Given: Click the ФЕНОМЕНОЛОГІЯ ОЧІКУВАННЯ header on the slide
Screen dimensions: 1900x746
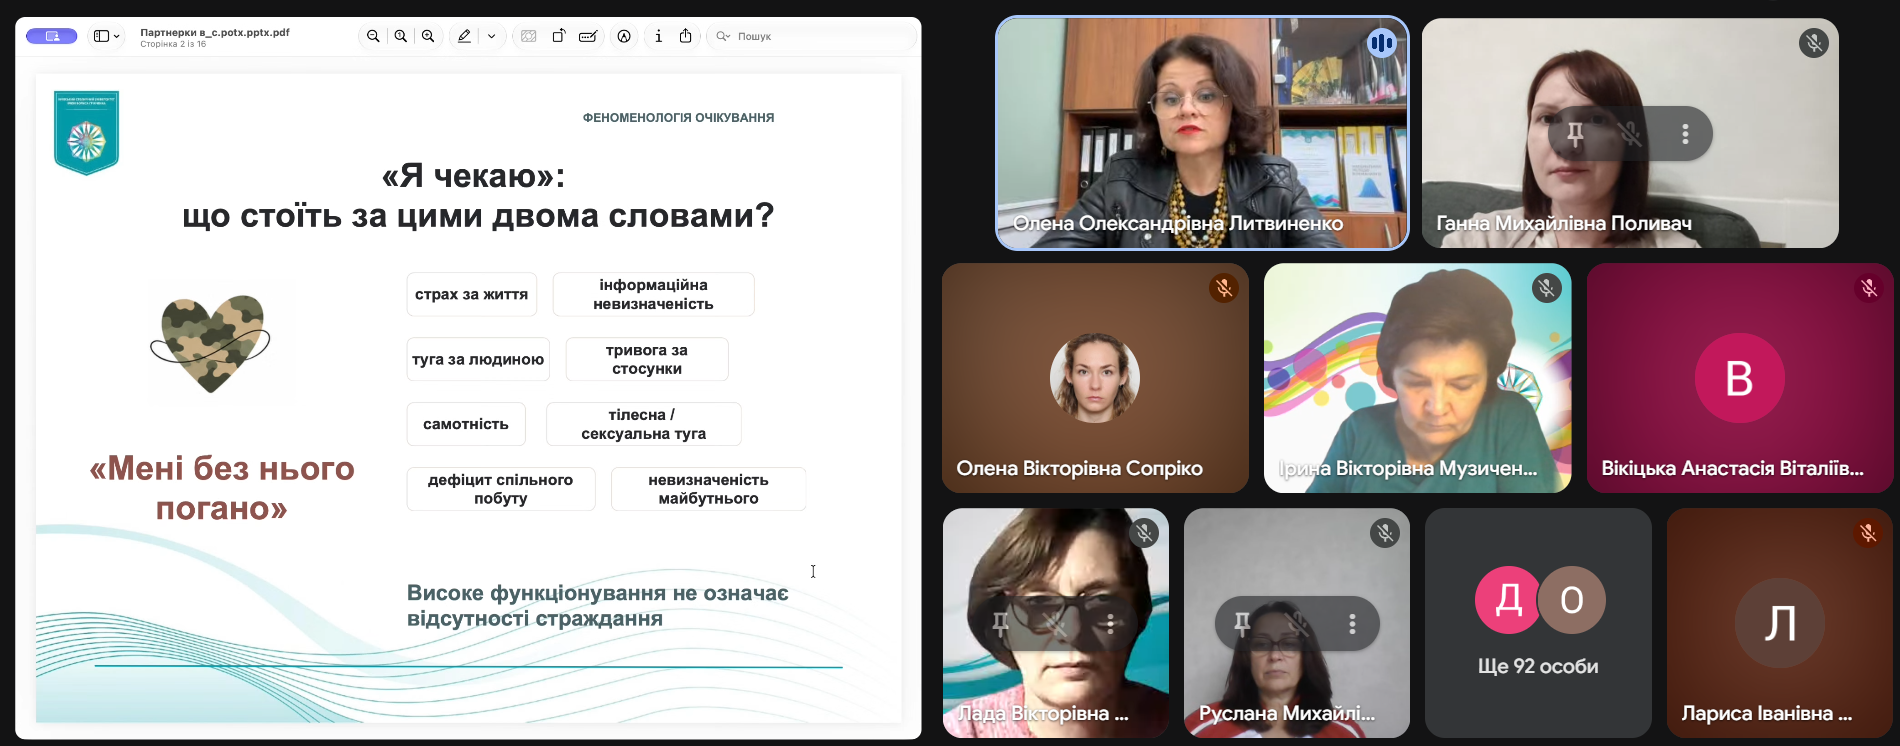Looking at the screenshot, I should pos(678,118).
